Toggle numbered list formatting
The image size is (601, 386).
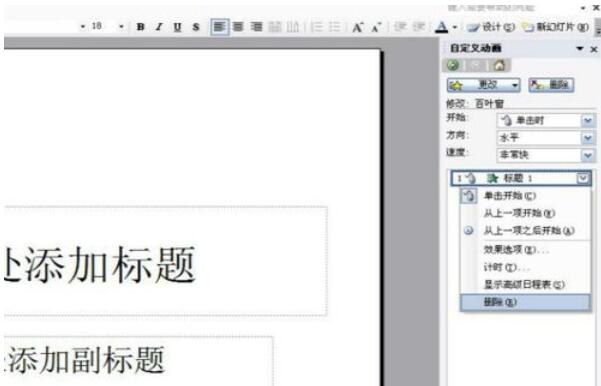click(x=317, y=27)
